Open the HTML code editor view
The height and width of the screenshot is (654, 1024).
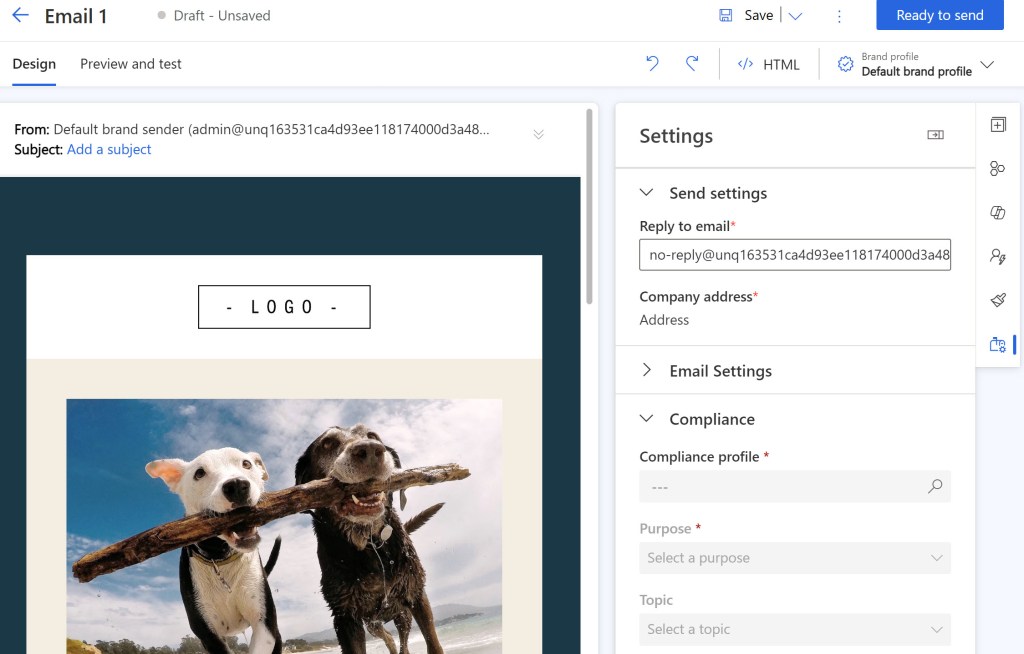tap(766, 64)
